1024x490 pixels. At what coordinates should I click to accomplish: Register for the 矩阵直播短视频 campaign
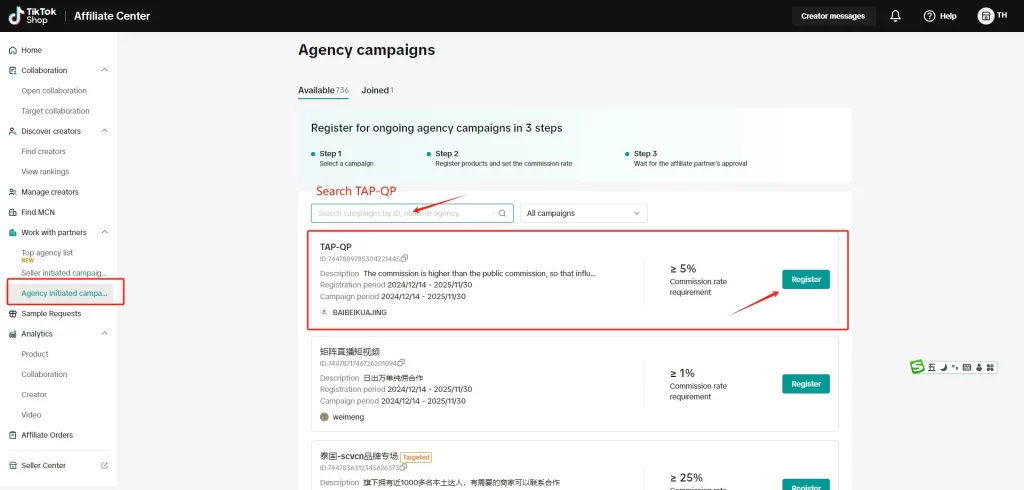click(806, 384)
